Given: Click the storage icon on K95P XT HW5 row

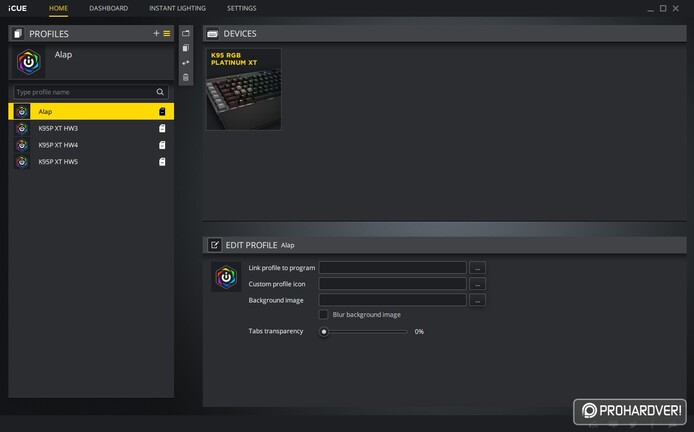Looking at the screenshot, I should tap(162, 162).
